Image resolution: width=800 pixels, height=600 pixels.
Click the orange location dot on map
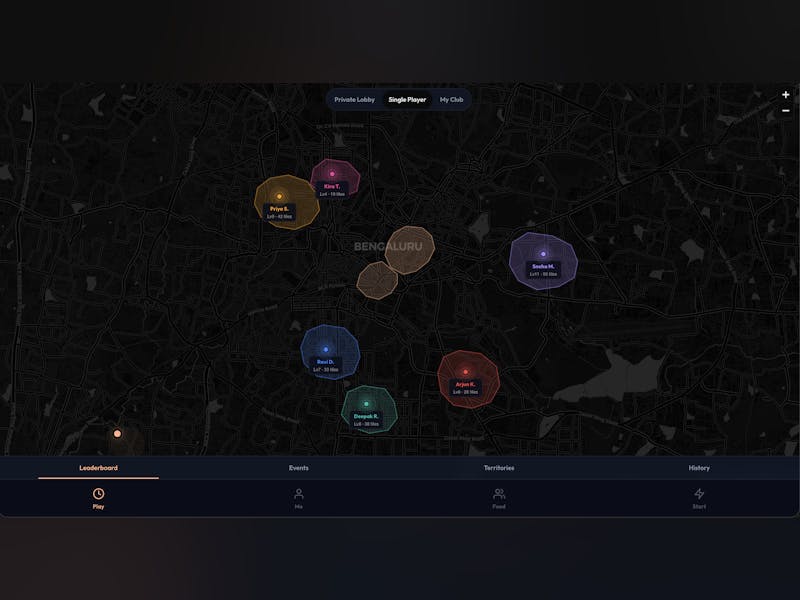point(117,434)
